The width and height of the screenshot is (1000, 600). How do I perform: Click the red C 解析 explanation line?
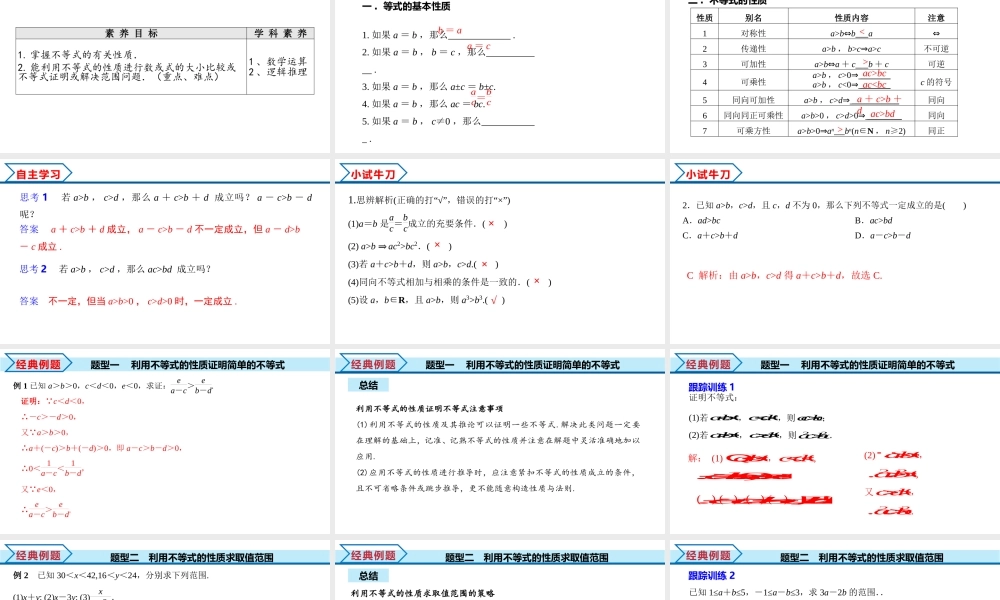[784, 275]
